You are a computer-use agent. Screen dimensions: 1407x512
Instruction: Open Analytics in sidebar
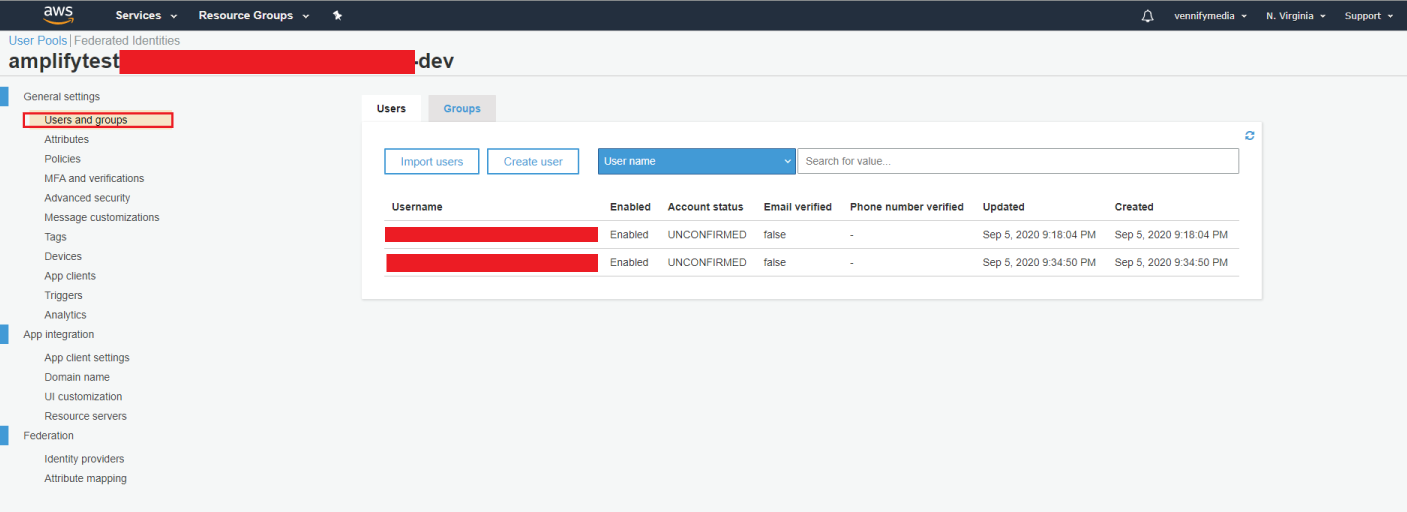pos(65,315)
